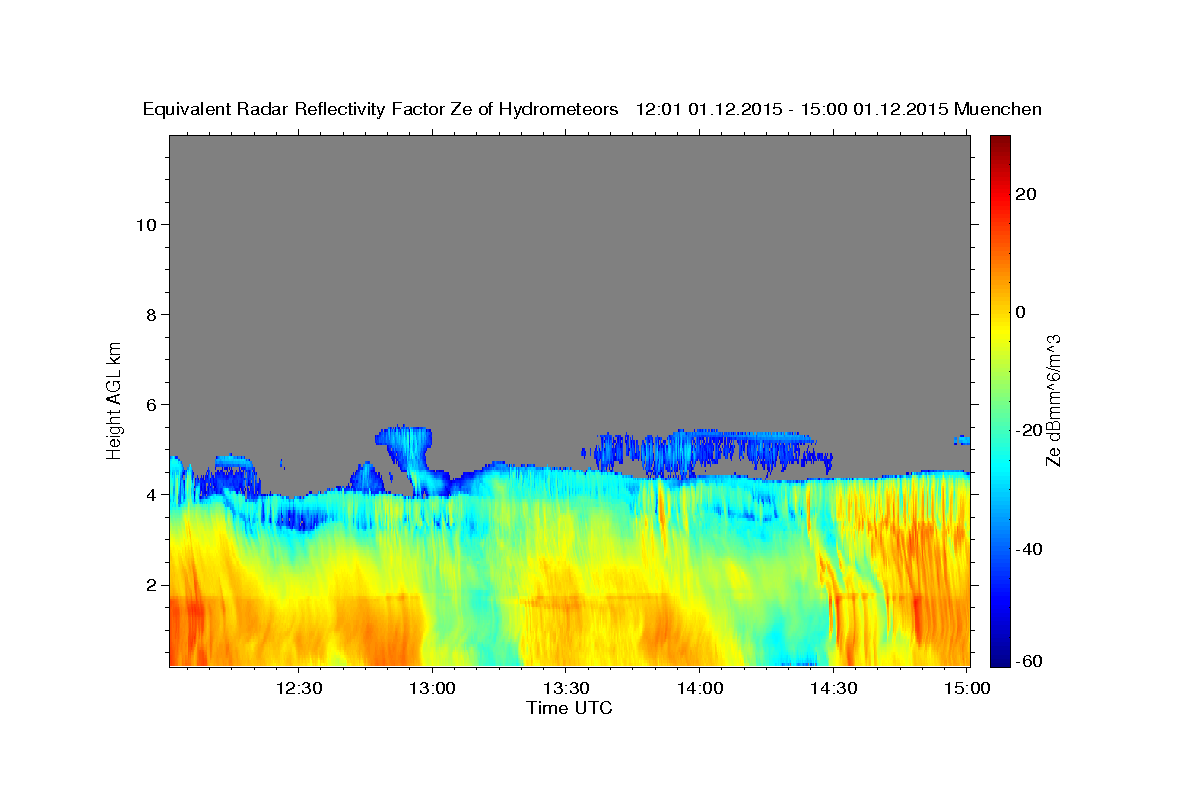Click the '2' height tick label
Viewport: 1200px width, 800px height.
[x=149, y=584]
